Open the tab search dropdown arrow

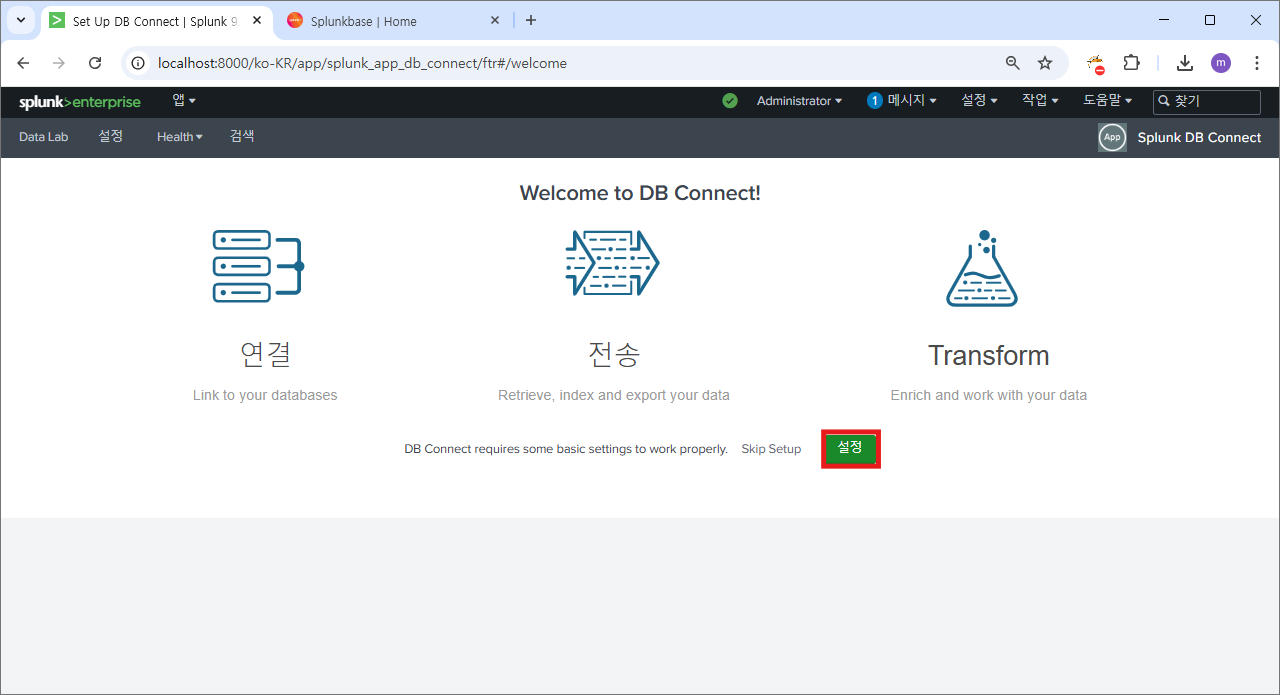click(x=20, y=20)
